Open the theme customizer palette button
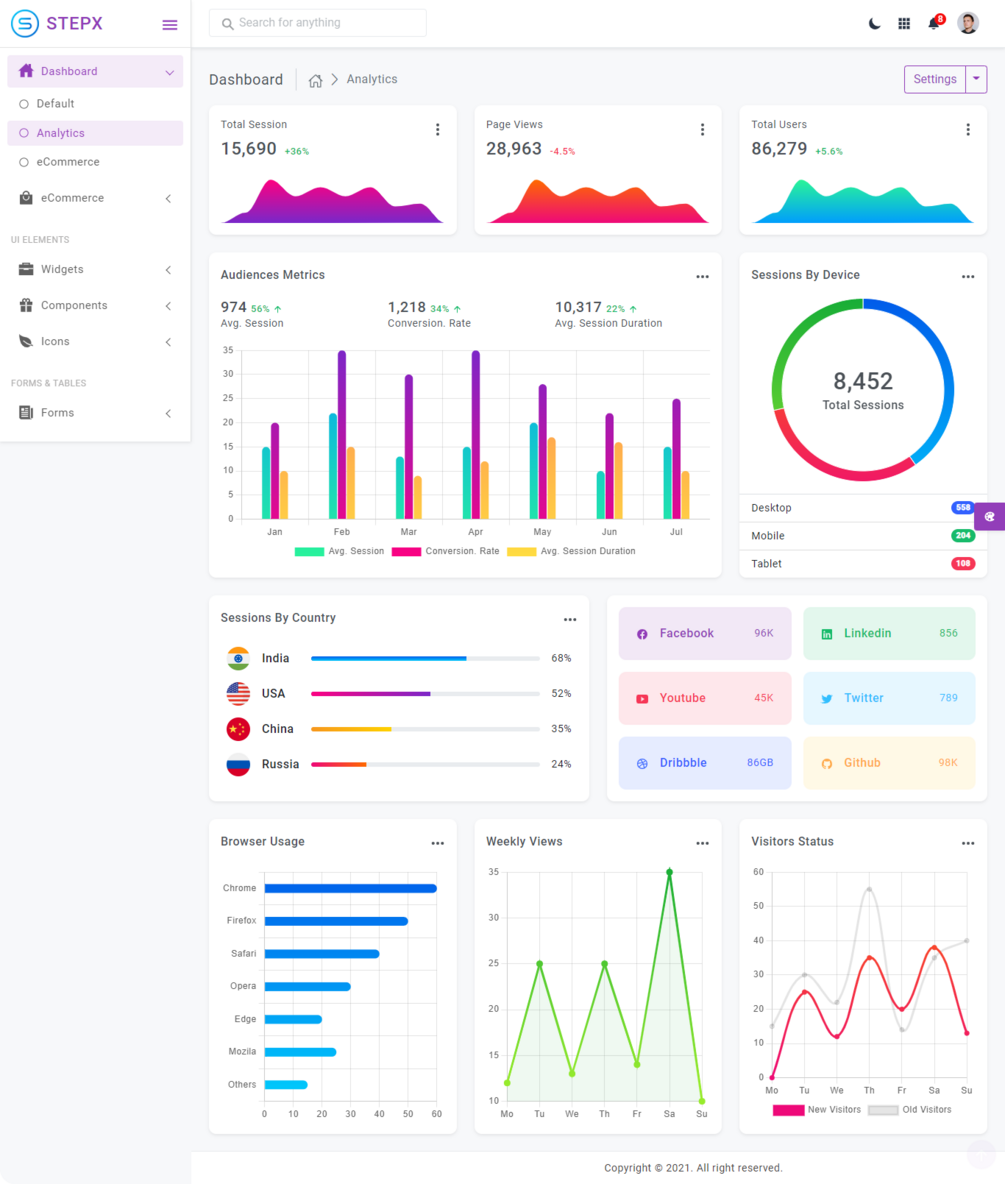Image resolution: width=1005 pixels, height=1184 pixels. click(989, 516)
